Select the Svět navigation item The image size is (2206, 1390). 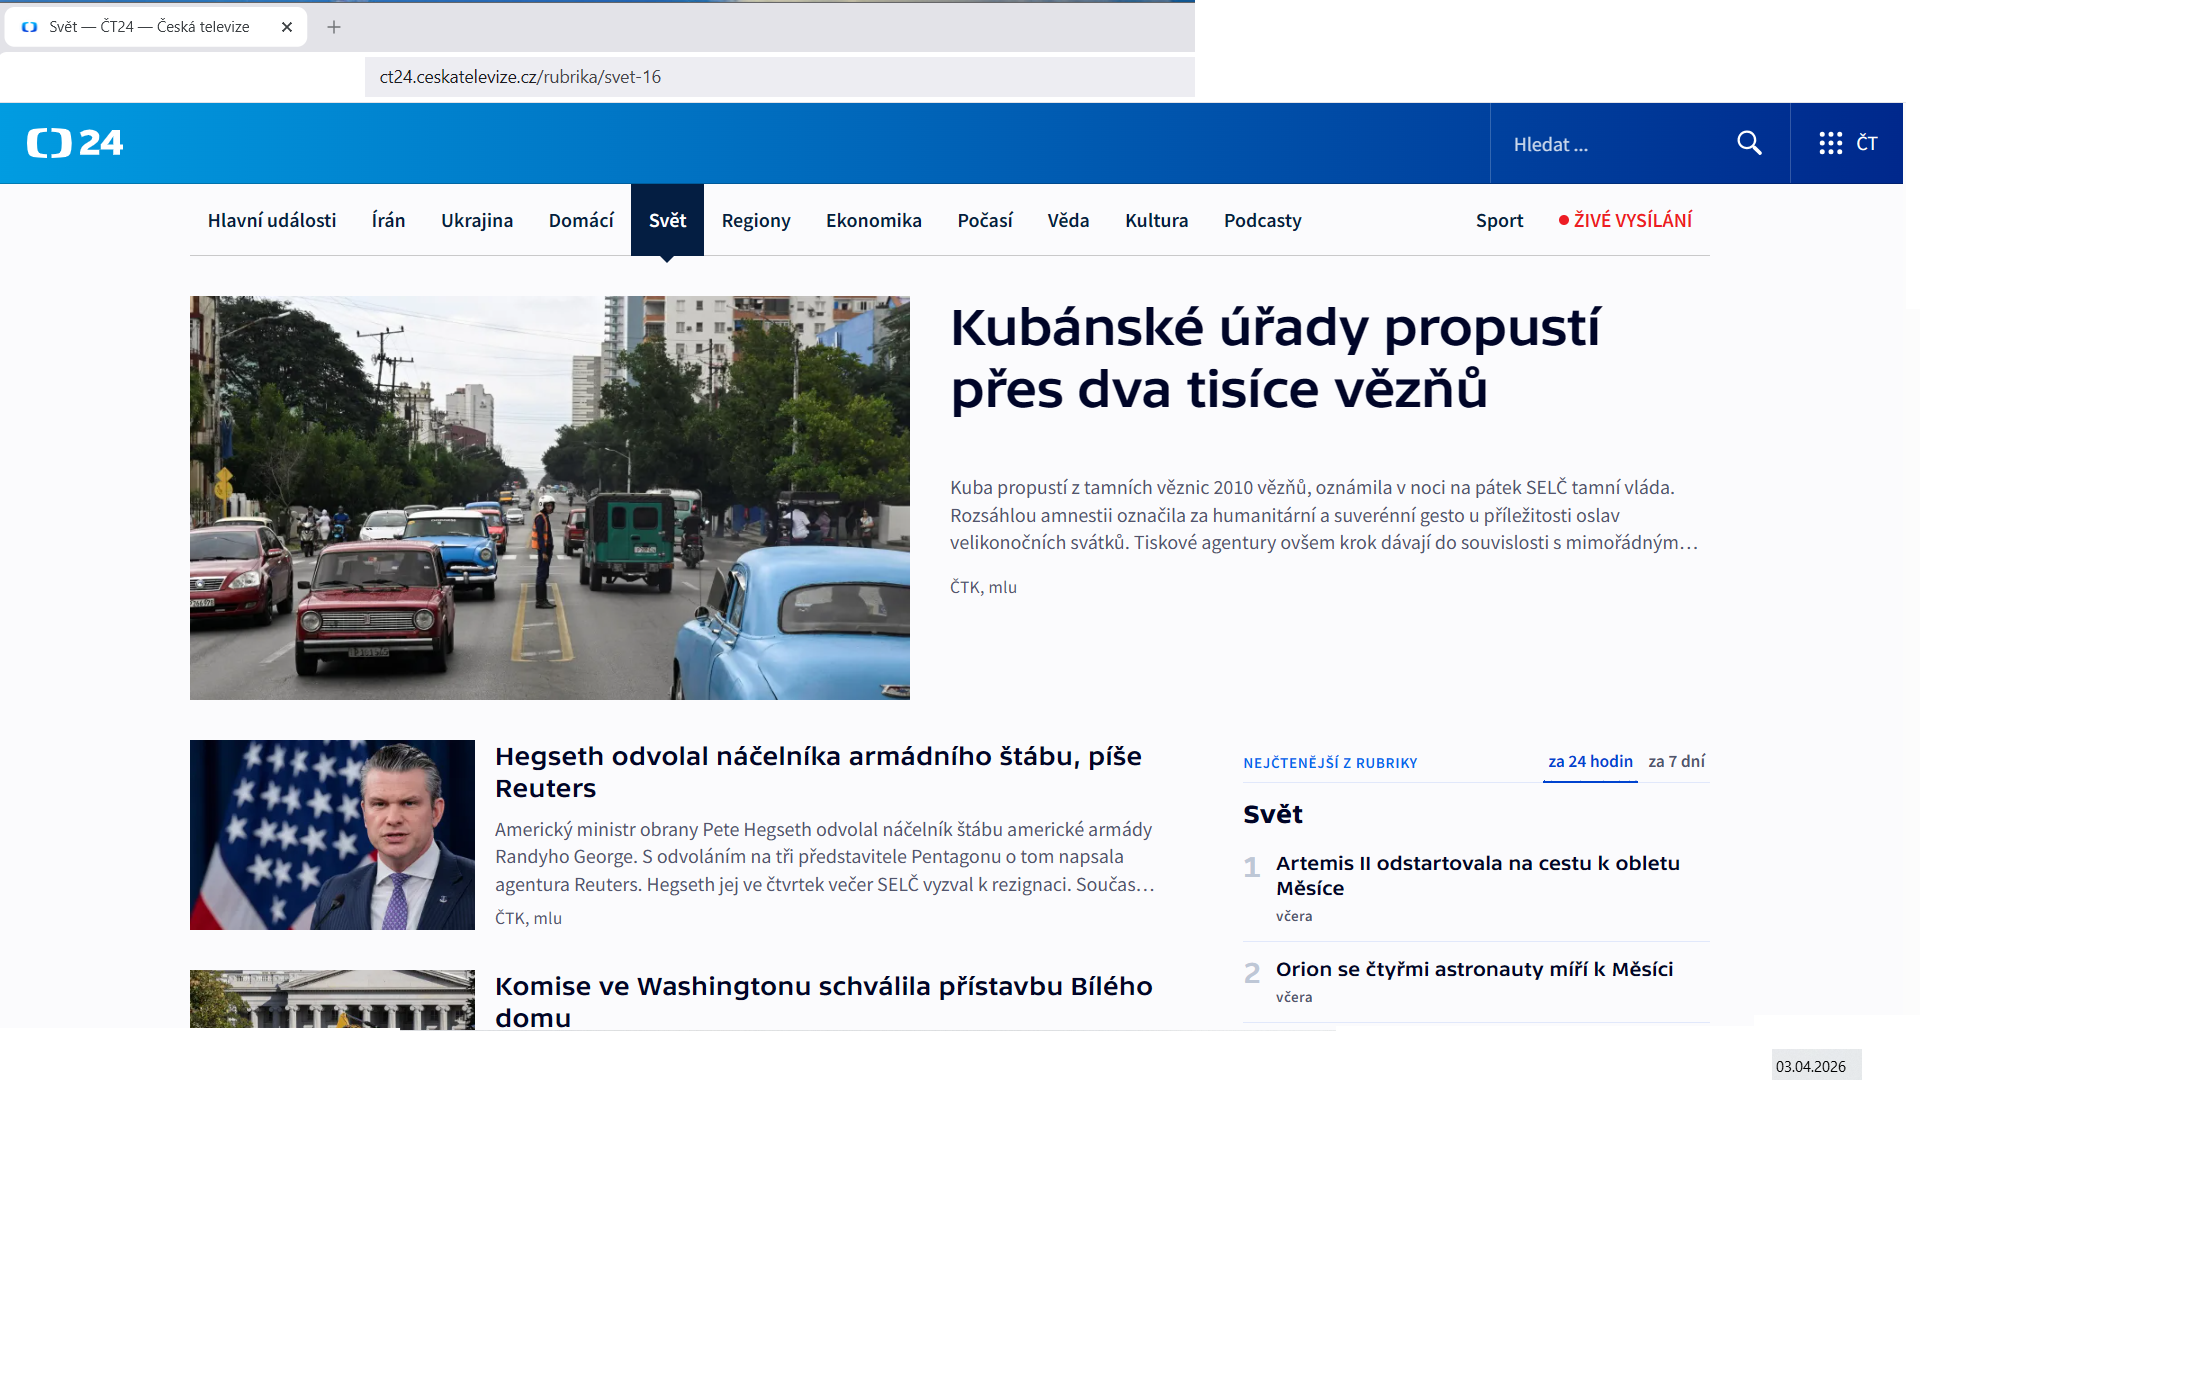pos(667,220)
